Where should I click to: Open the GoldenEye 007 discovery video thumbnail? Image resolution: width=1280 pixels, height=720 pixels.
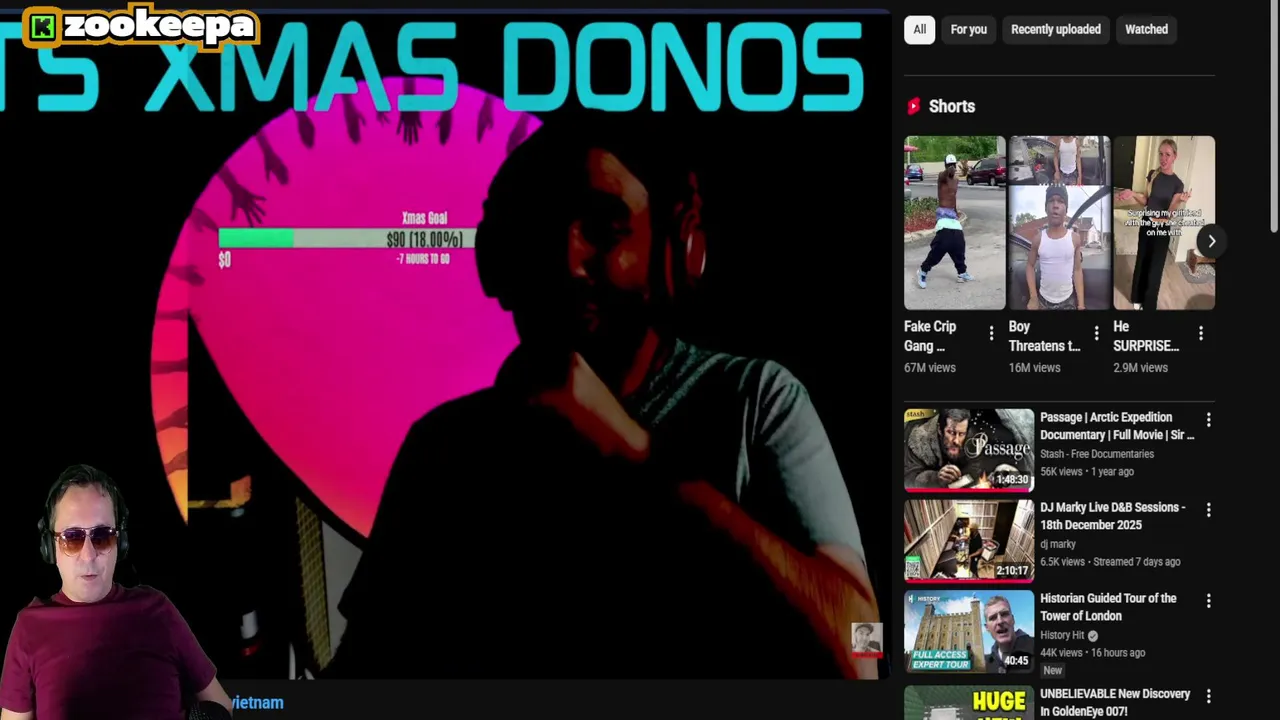click(969, 702)
